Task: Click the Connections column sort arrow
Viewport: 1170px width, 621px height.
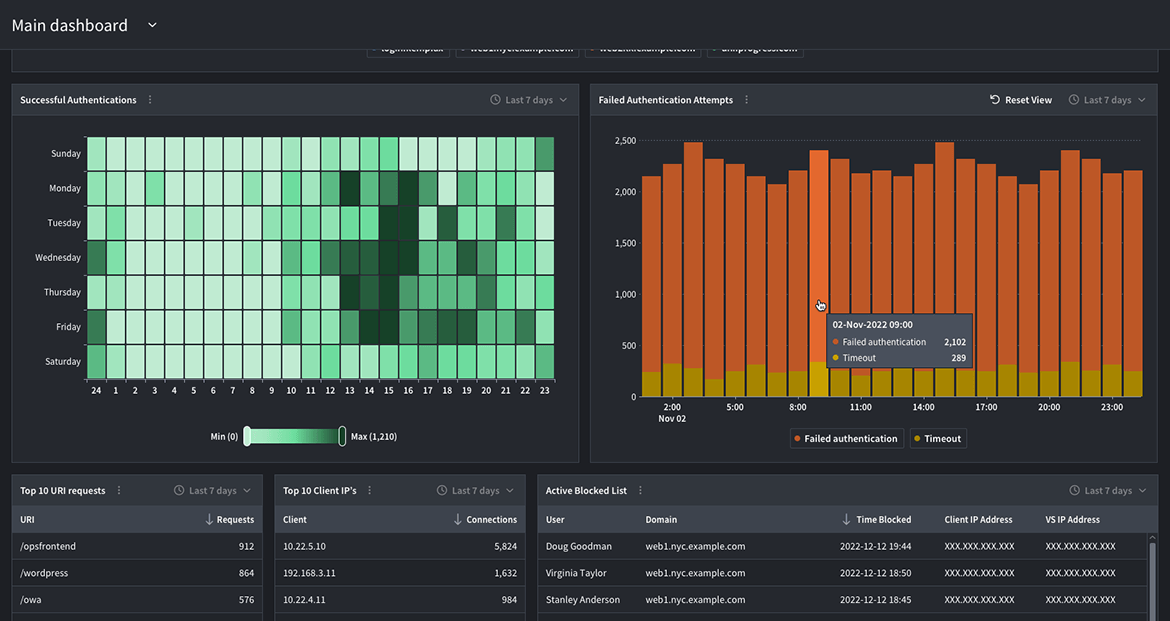Action: pyautogui.click(x=458, y=520)
